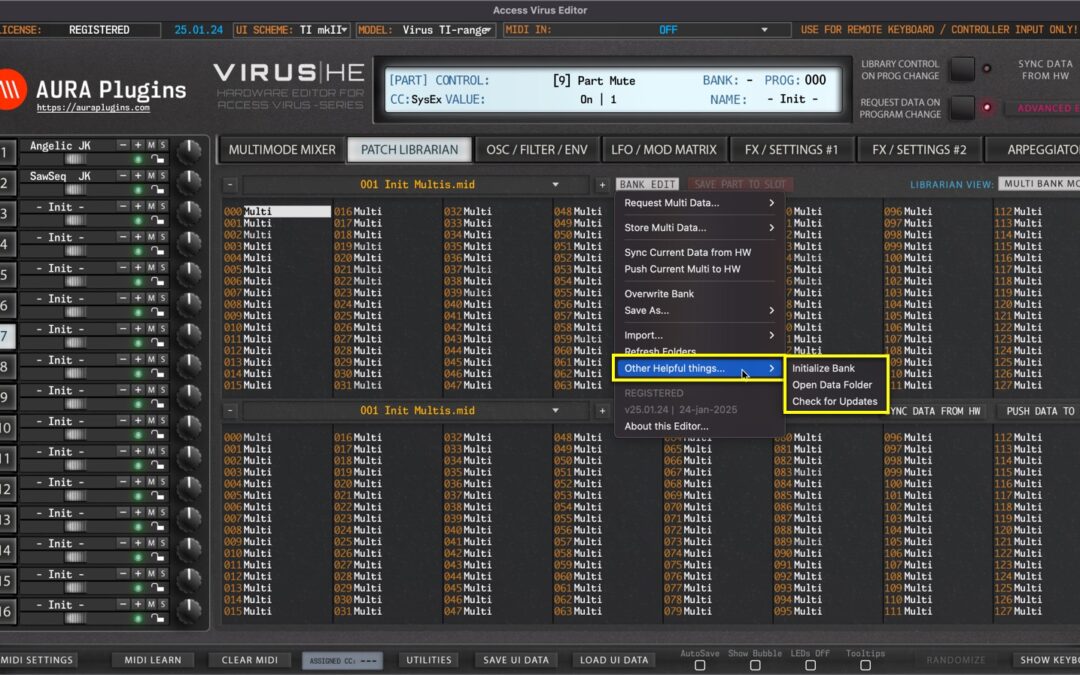This screenshot has height=675, width=1080.
Task: Click the - transpose icon on part 3
Action: 123,206
